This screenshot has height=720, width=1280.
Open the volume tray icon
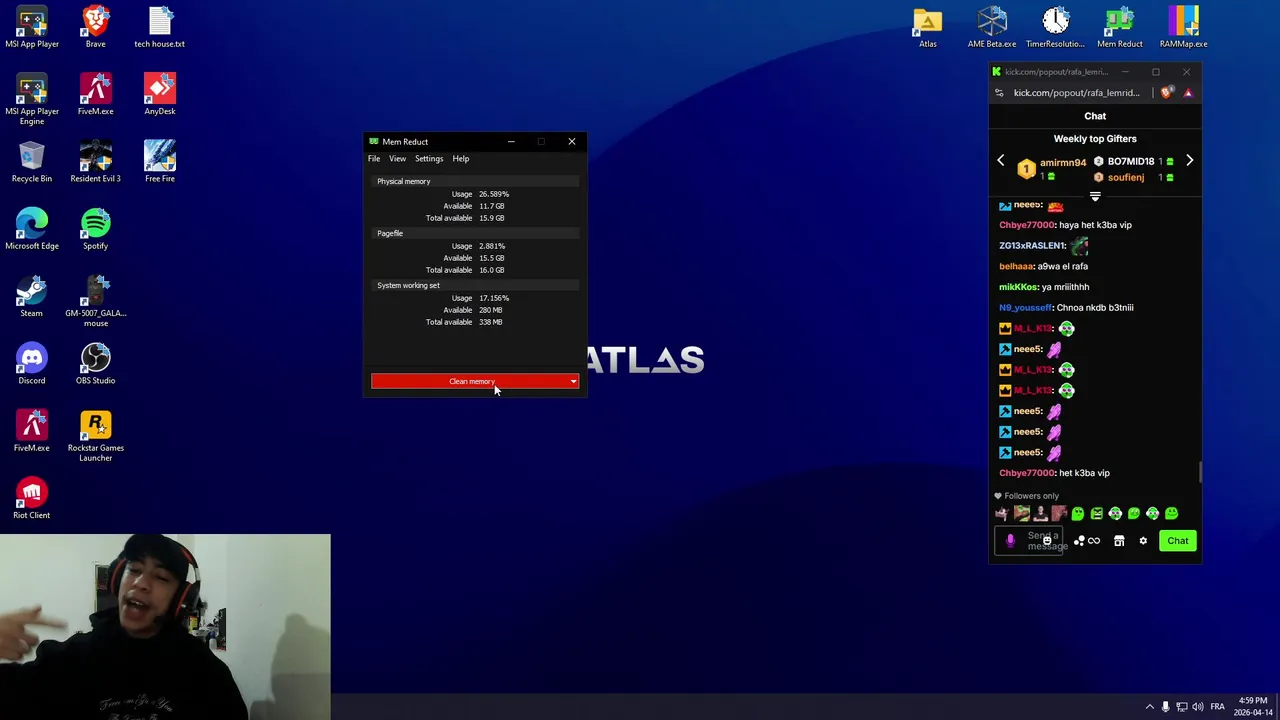[1198, 707]
